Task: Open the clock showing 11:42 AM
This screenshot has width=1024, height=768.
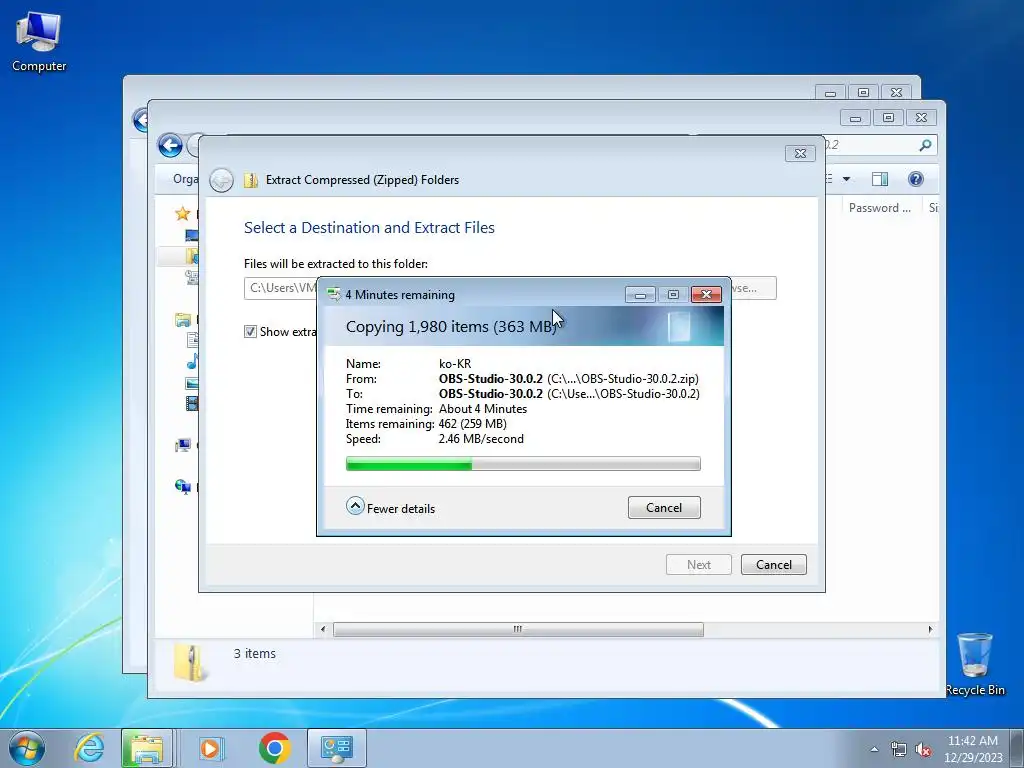Action: 972,749
